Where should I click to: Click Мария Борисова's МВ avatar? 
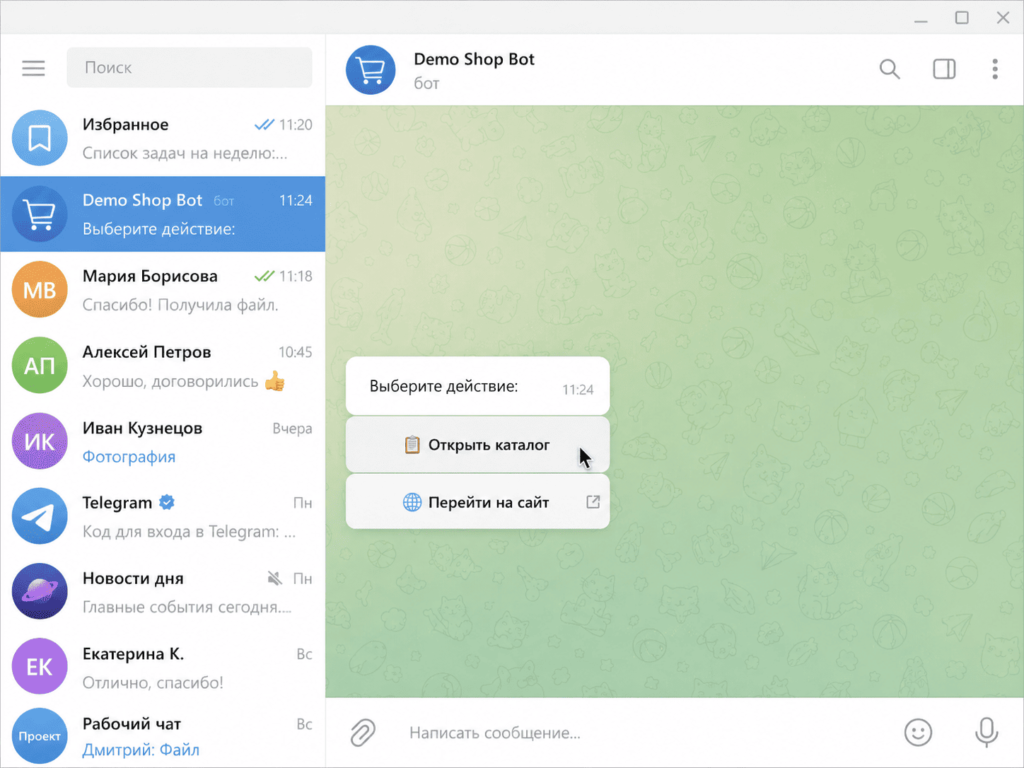(39, 289)
